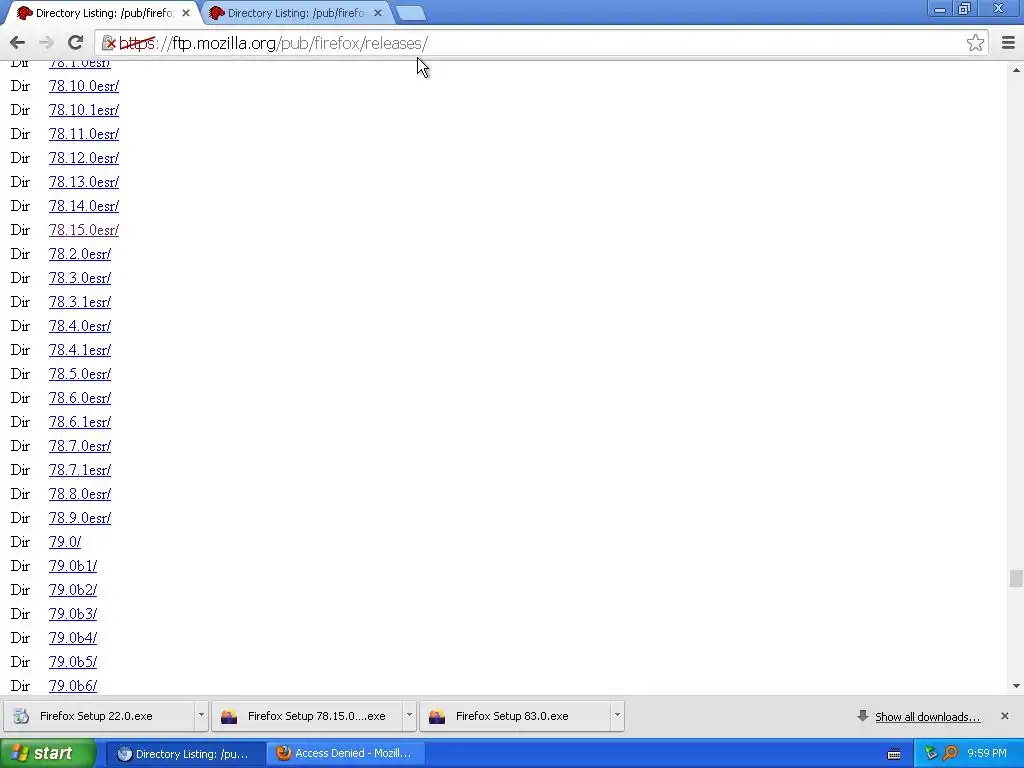The height and width of the screenshot is (768, 1024).
Task: Open Firefox Setup 22.0.exe download
Action: (x=98, y=716)
